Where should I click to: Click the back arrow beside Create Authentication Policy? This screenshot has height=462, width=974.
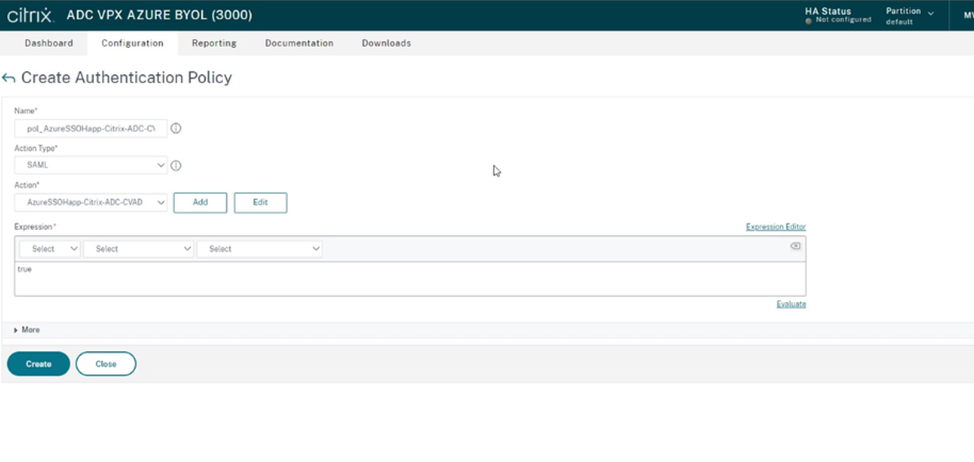click(x=8, y=78)
